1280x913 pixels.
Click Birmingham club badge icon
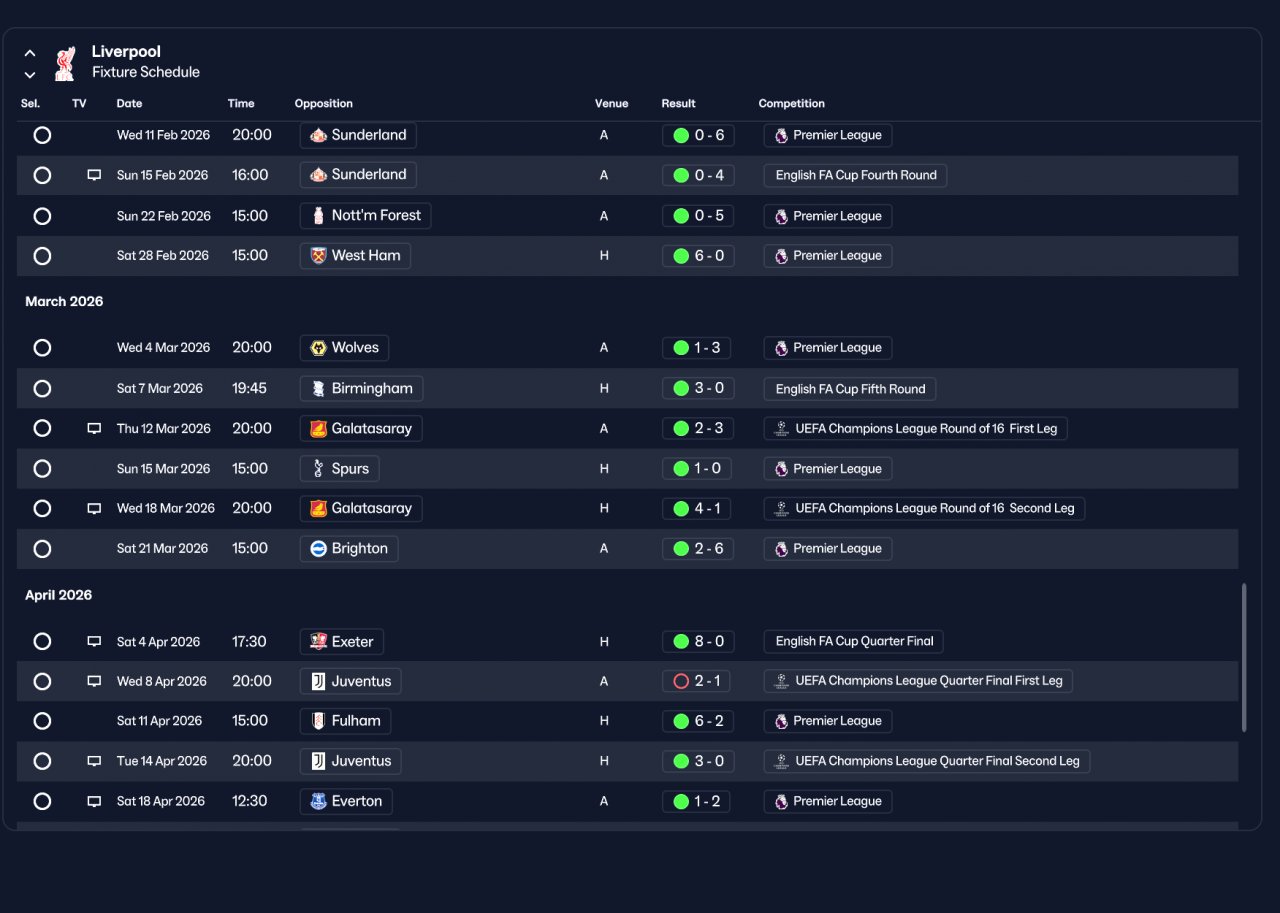point(318,388)
